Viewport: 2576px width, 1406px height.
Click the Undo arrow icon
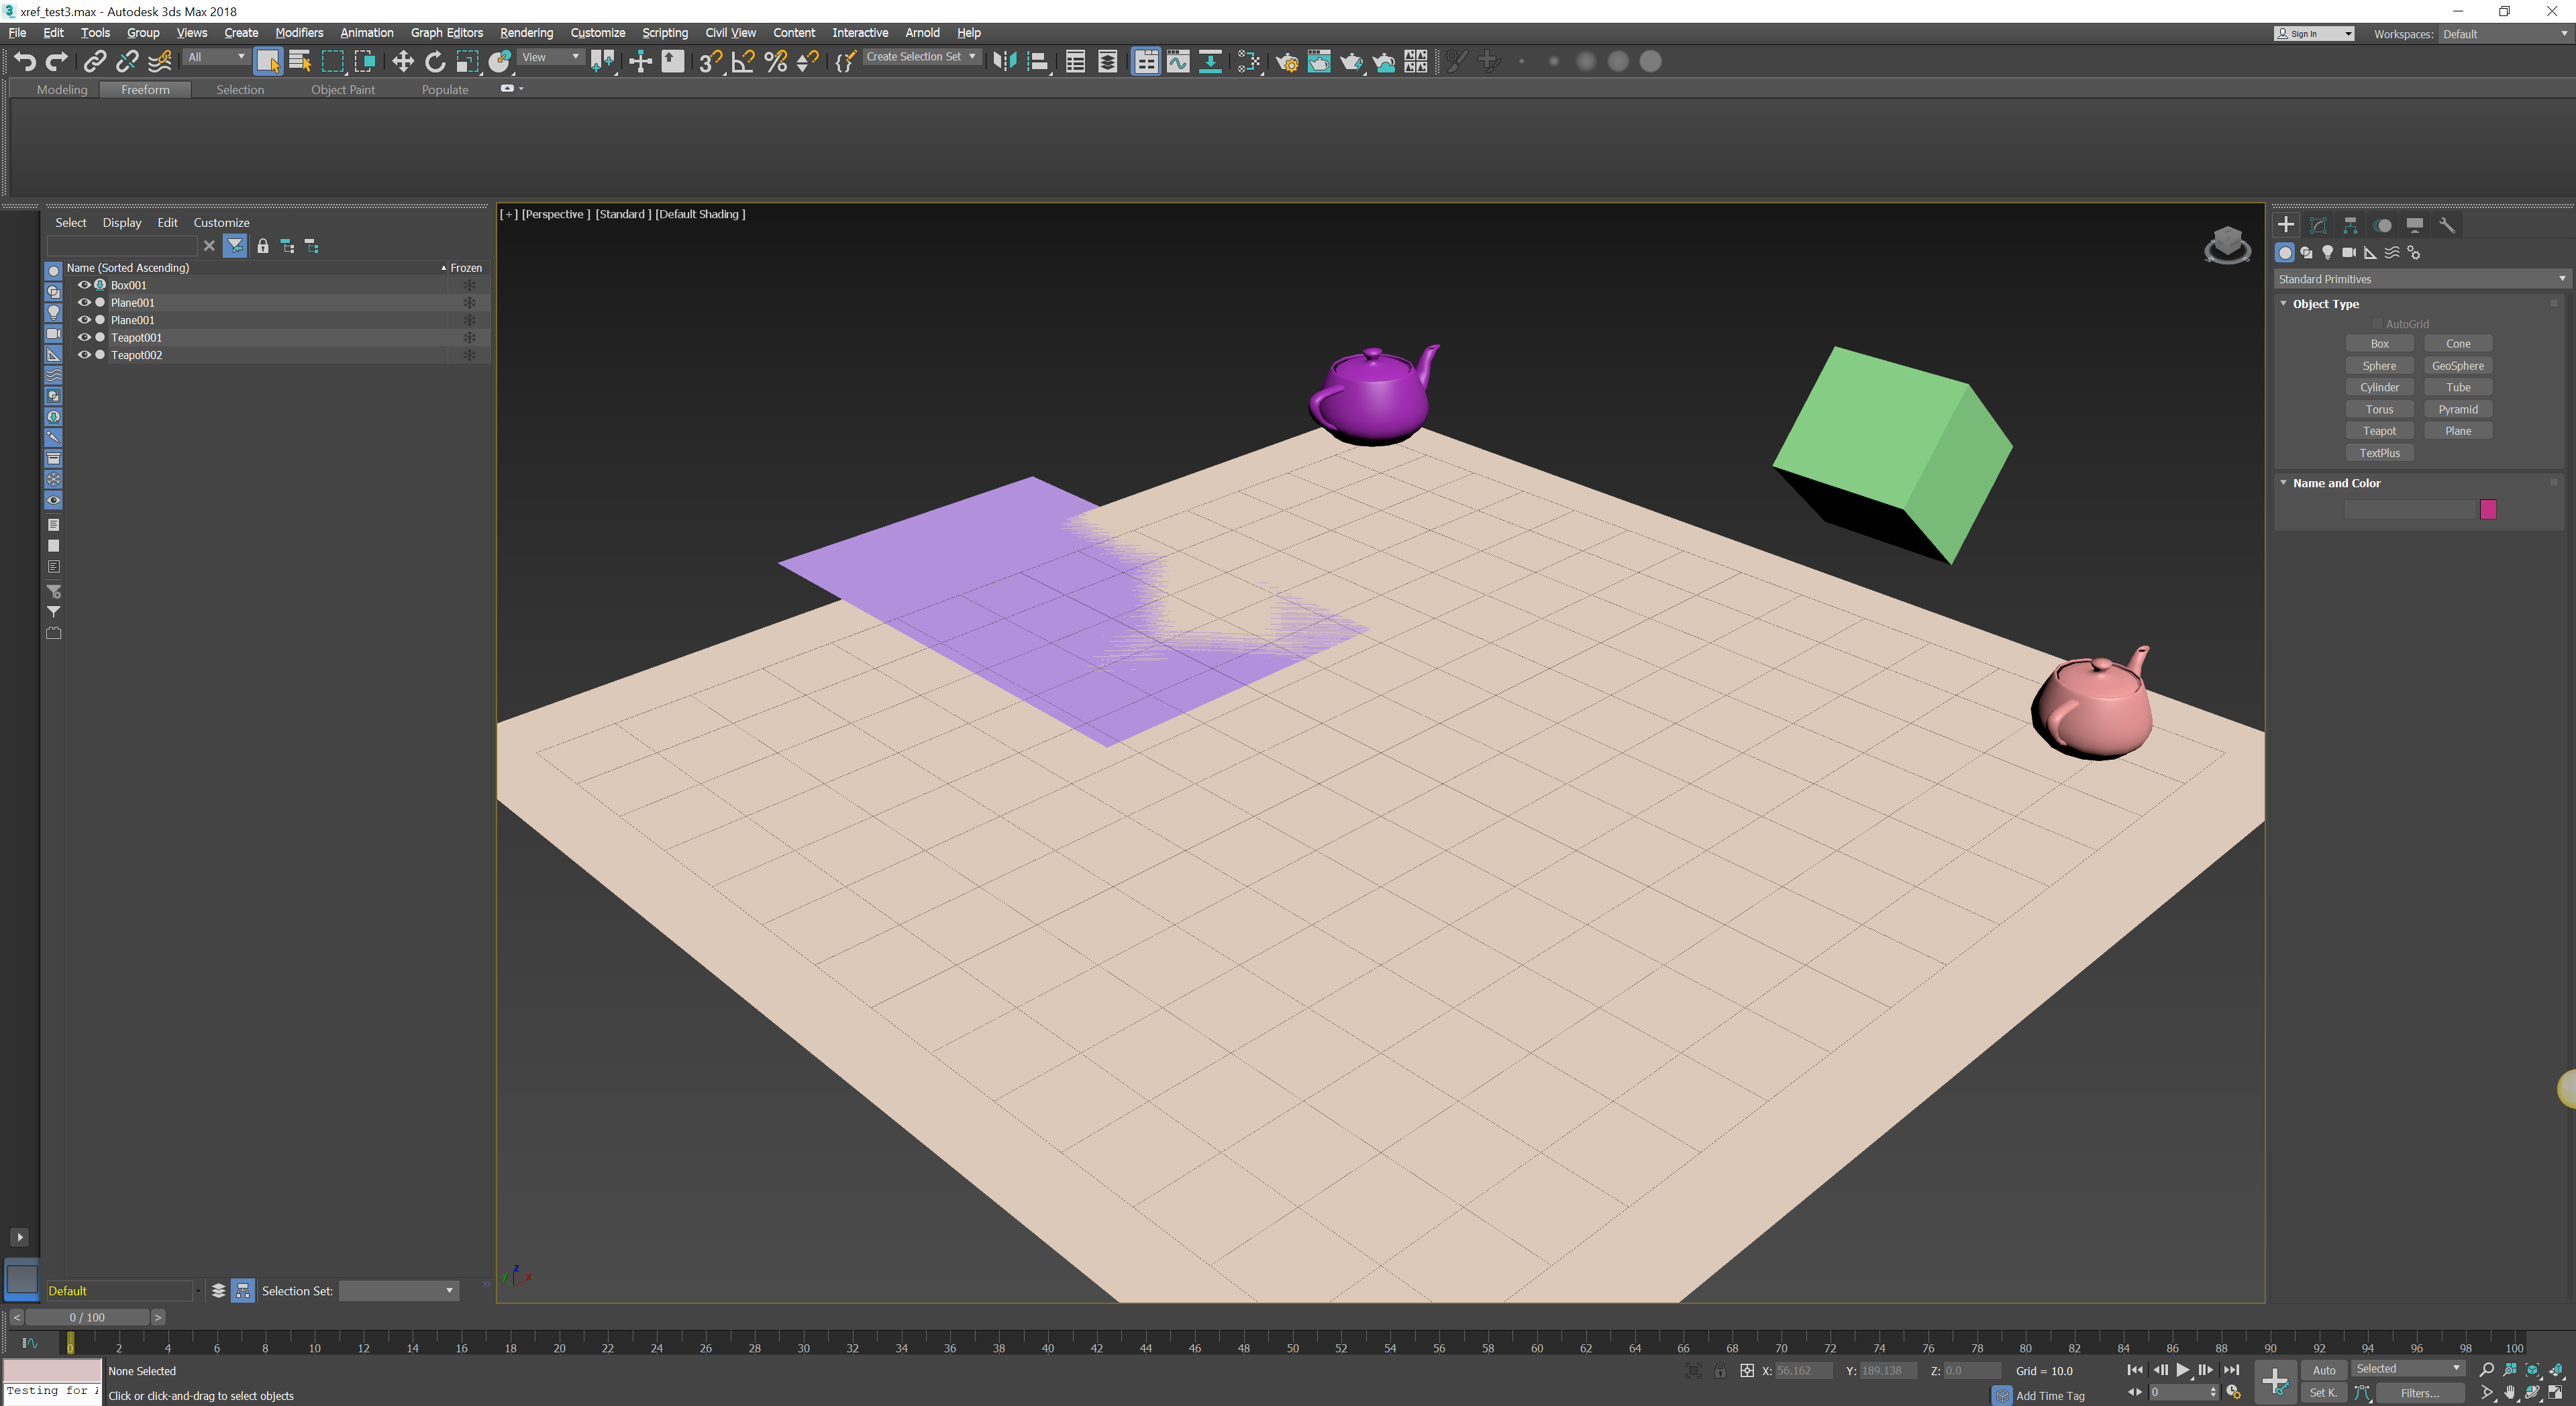coord(25,62)
